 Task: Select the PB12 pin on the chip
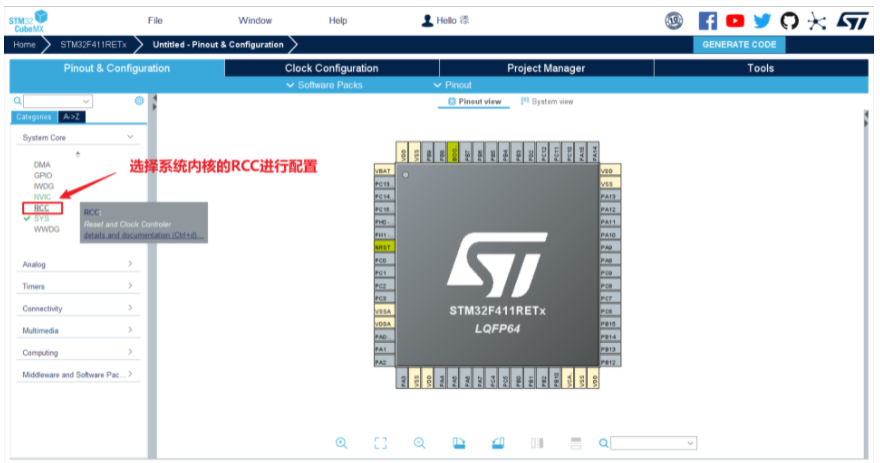[610, 362]
